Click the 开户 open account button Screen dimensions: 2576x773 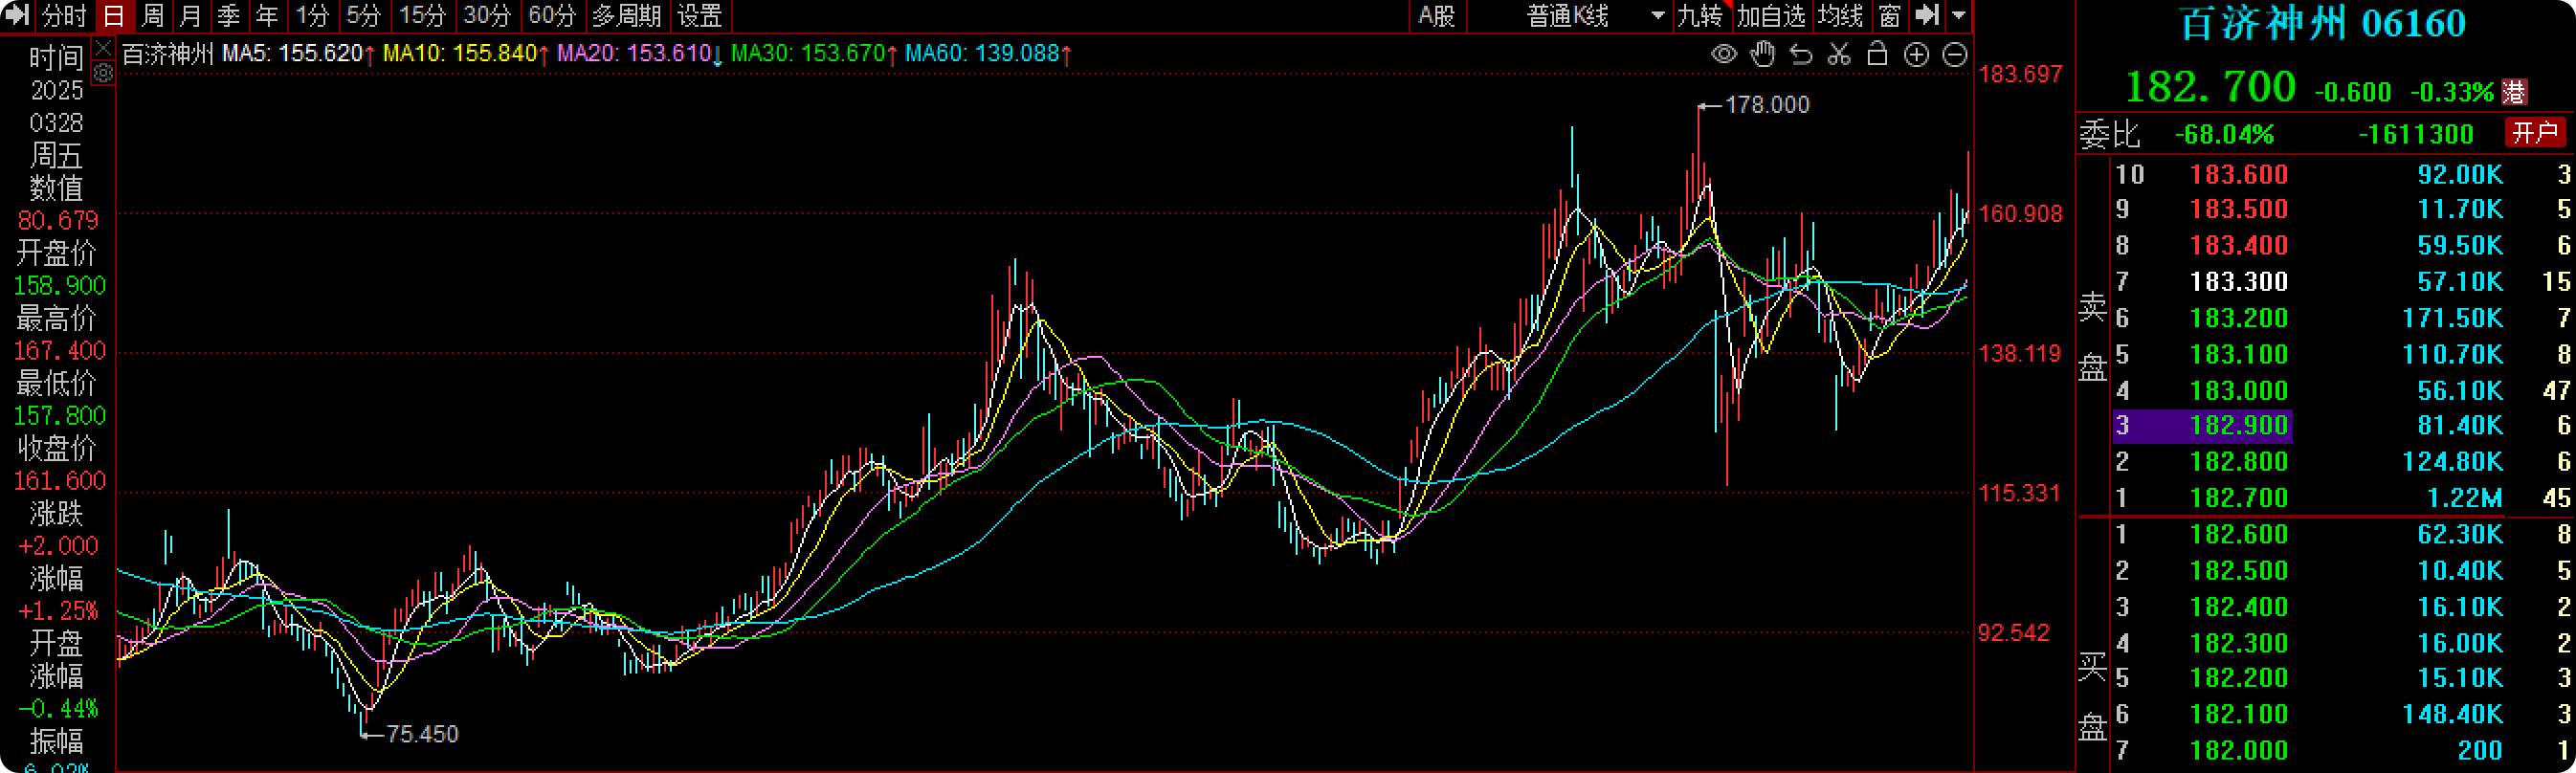click(2535, 133)
